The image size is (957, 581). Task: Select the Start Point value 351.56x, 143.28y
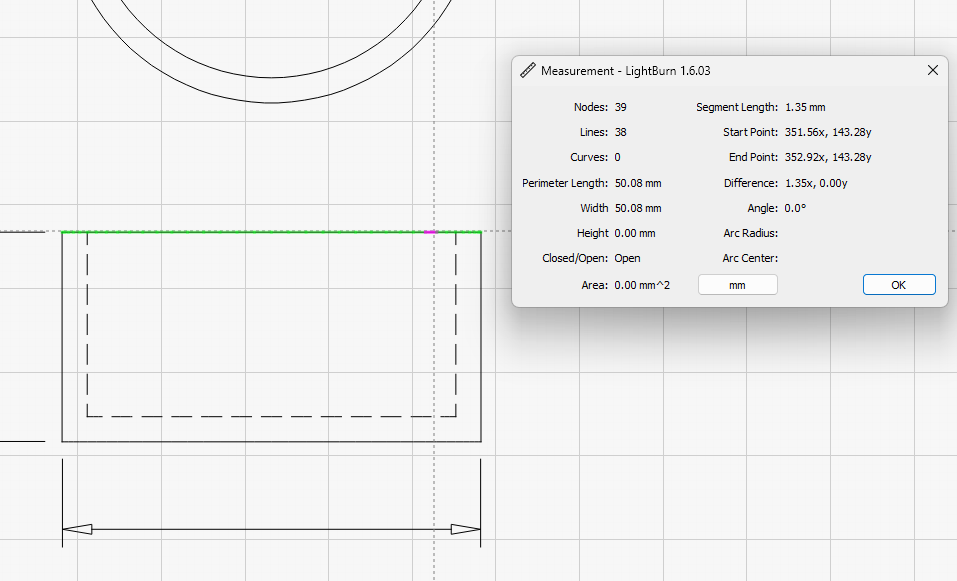(x=828, y=132)
